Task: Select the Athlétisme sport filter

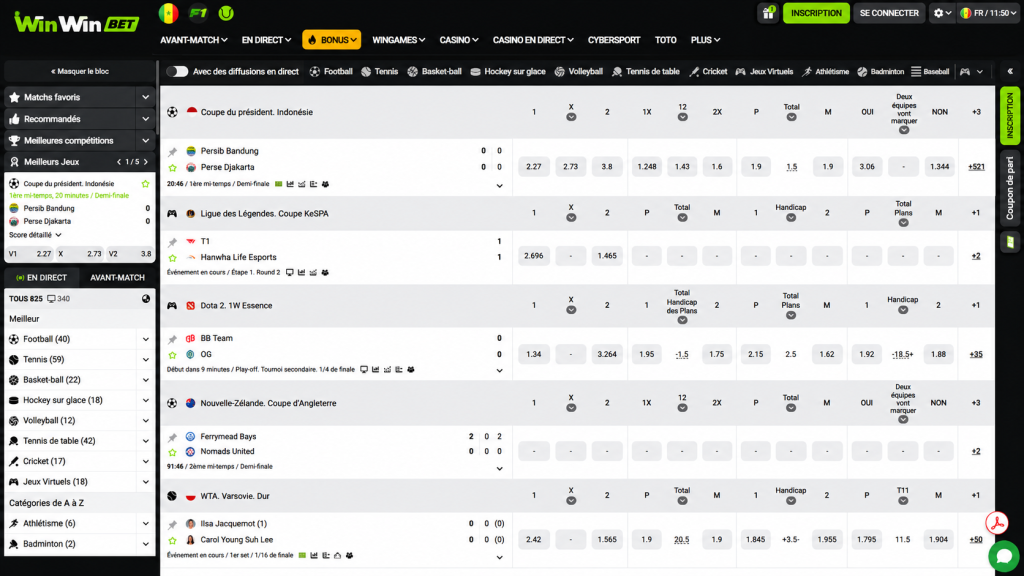Action: [x=825, y=72]
